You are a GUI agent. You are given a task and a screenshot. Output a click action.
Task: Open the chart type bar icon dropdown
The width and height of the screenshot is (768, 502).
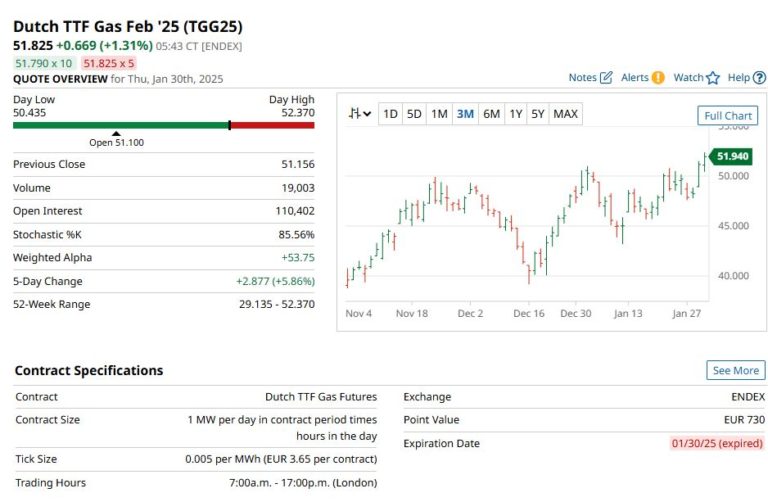359,114
